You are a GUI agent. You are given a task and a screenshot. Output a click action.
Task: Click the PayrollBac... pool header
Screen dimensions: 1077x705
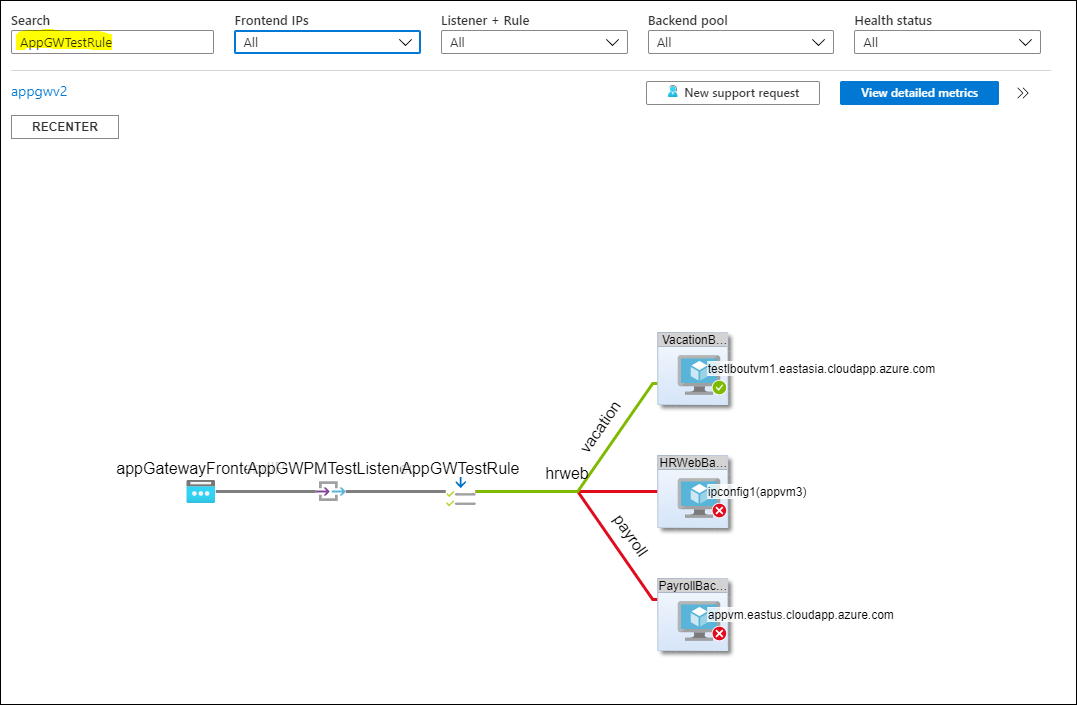pos(692,585)
